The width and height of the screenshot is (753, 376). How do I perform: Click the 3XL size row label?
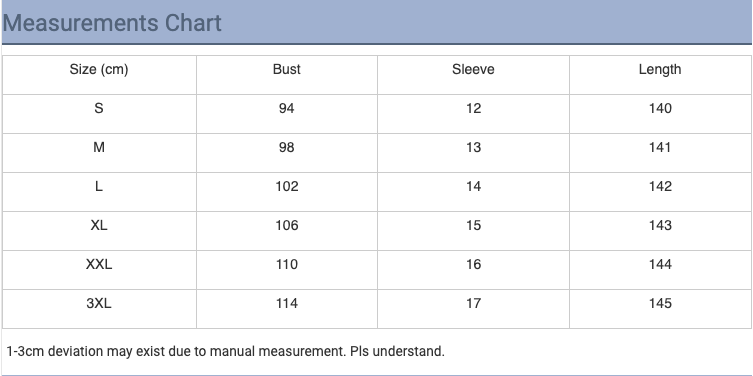point(99,303)
